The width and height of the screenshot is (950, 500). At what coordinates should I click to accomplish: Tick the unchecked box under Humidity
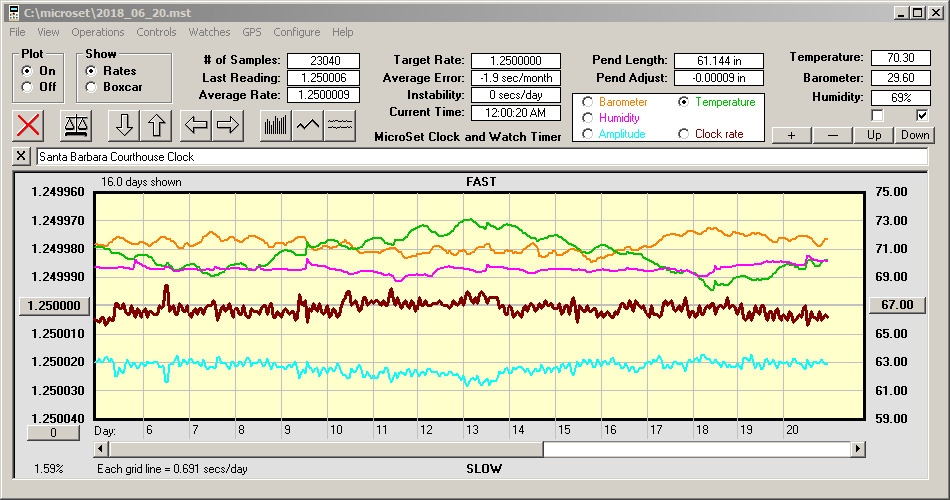(x=877, y=115)
